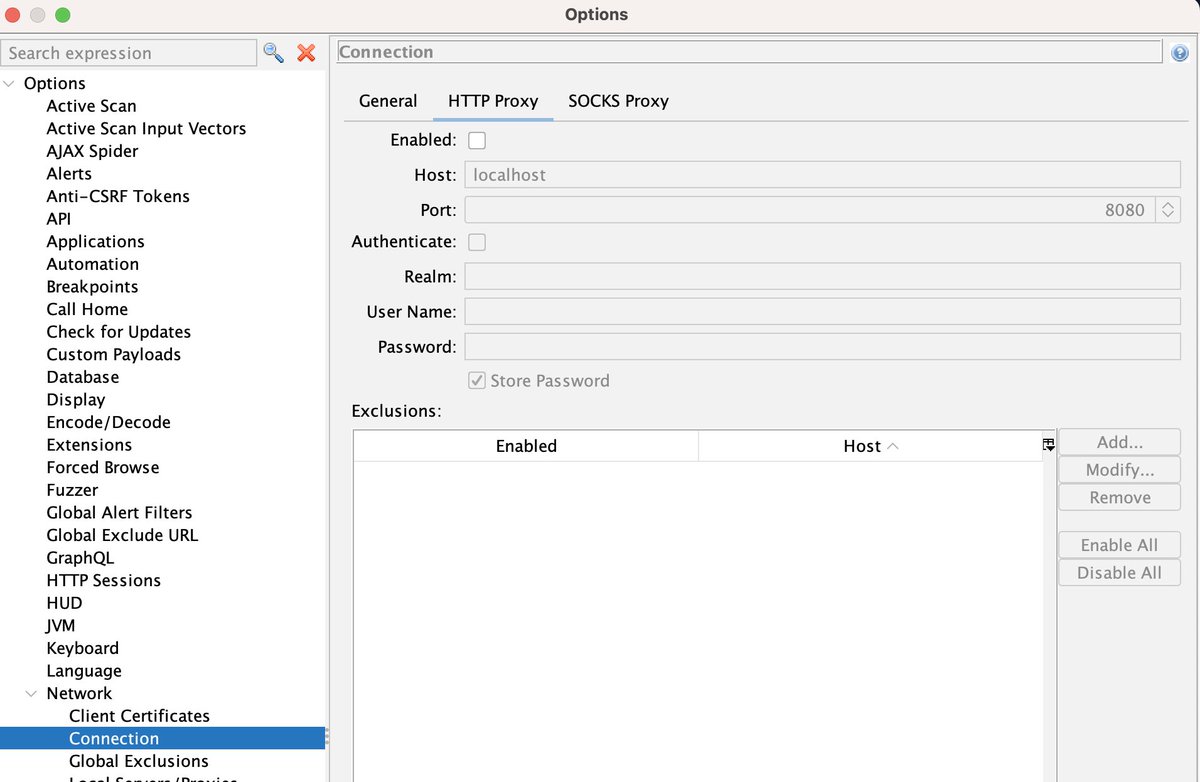Open the SOCKS Proxy tab

618,101
